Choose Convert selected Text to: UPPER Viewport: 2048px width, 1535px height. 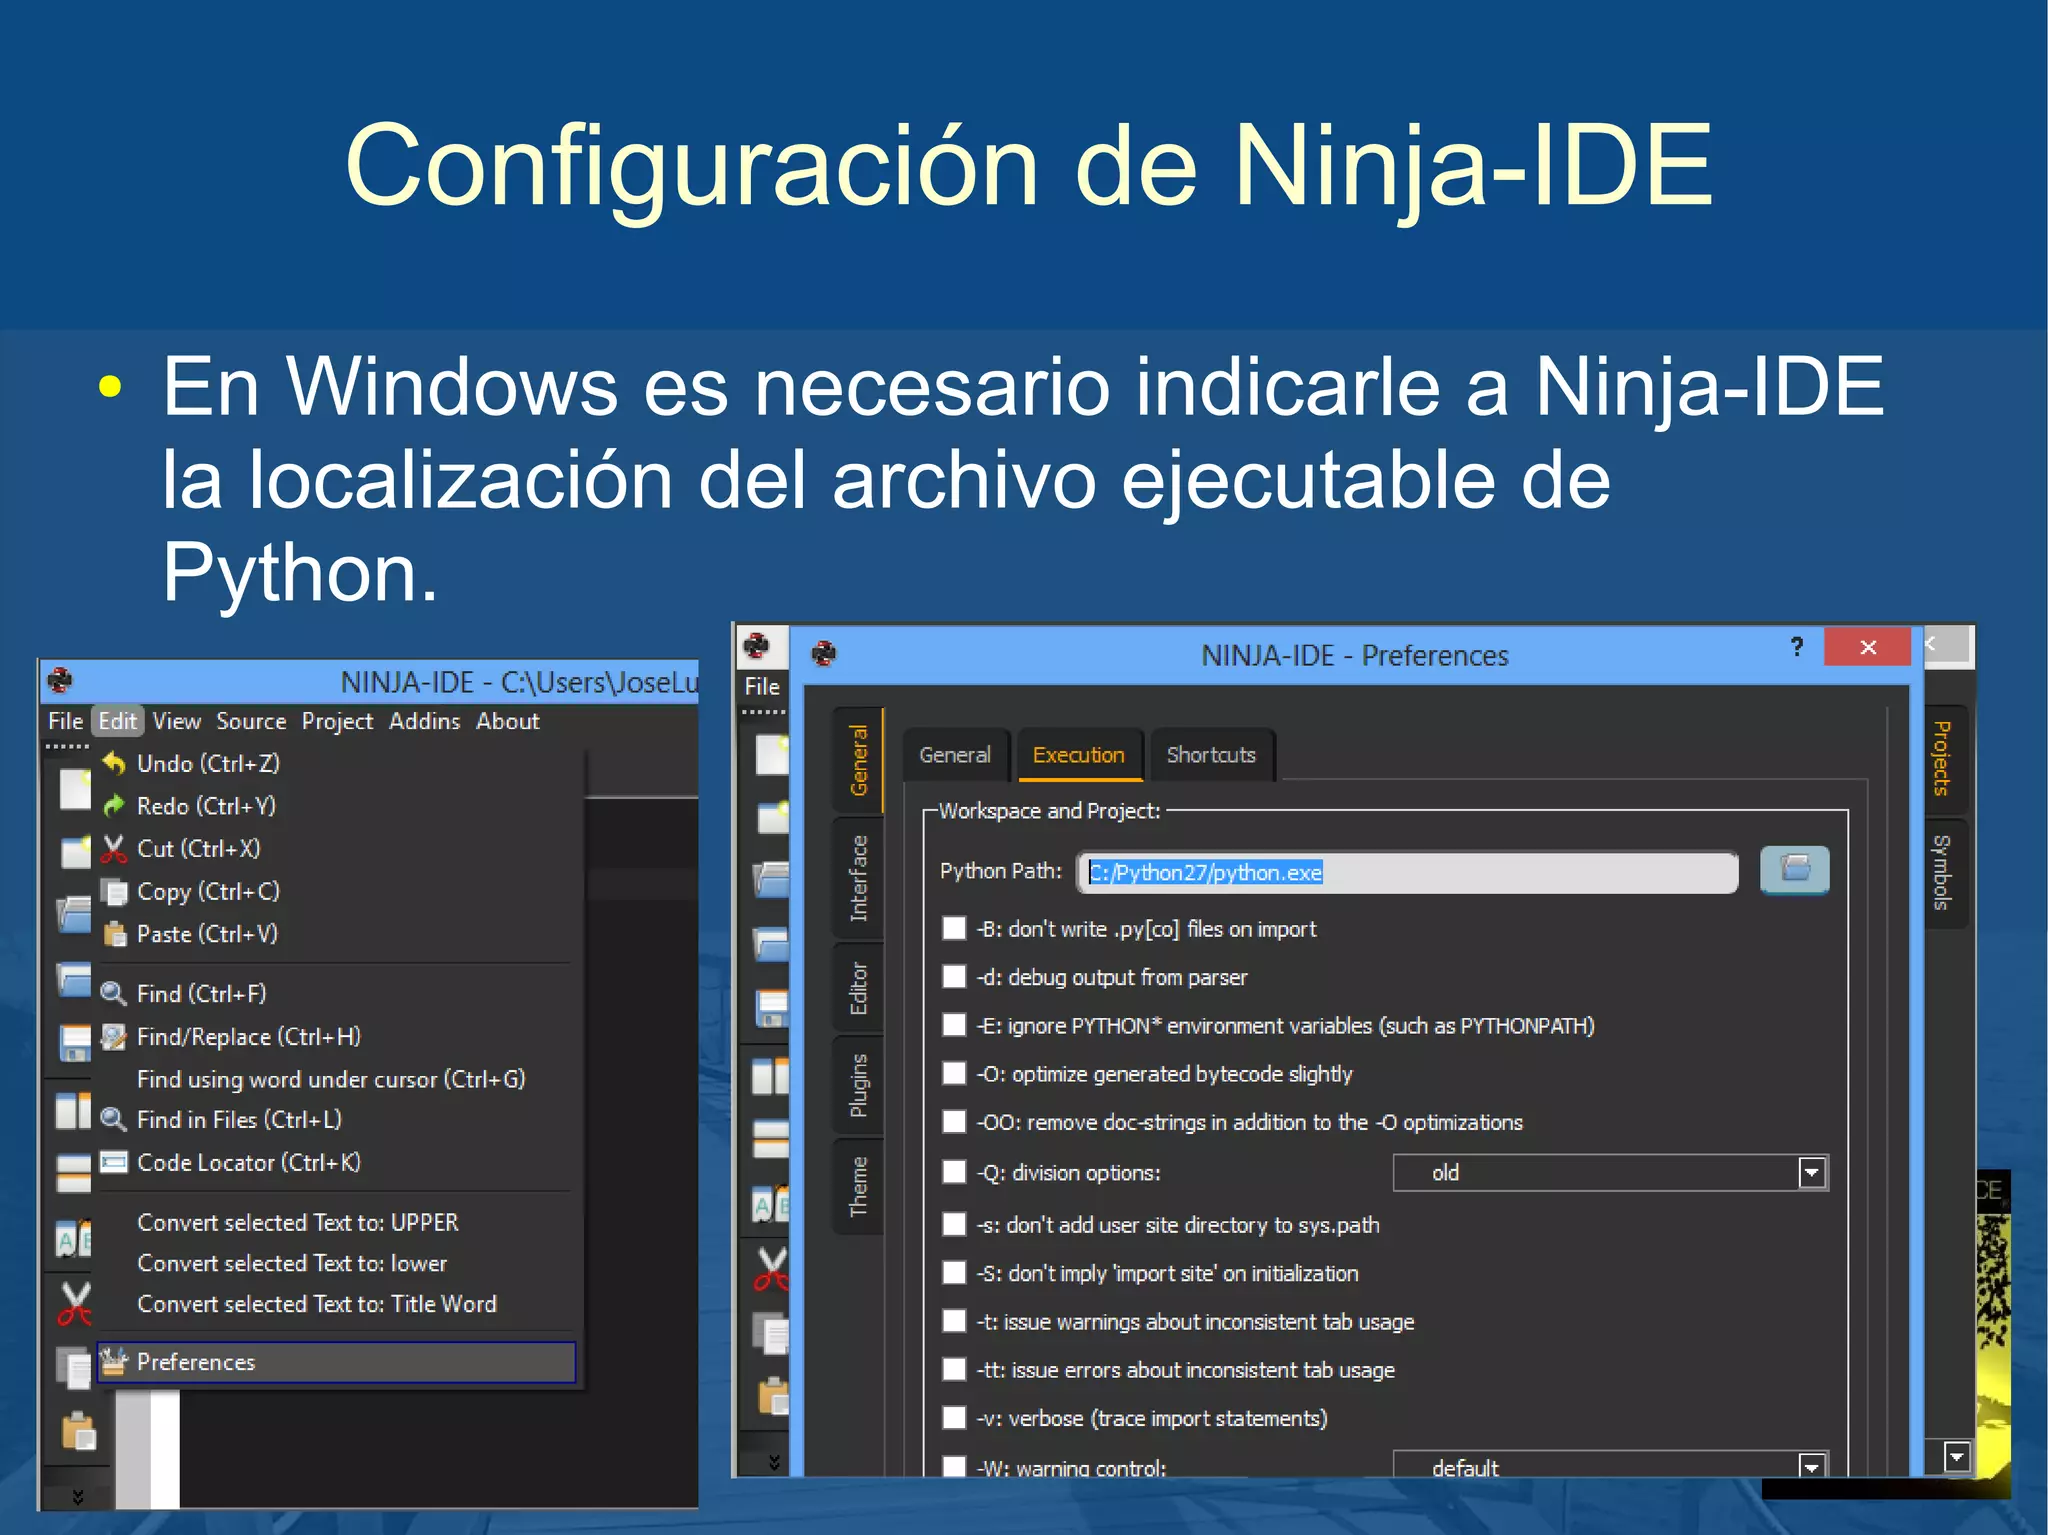[x=298, y=1222]
